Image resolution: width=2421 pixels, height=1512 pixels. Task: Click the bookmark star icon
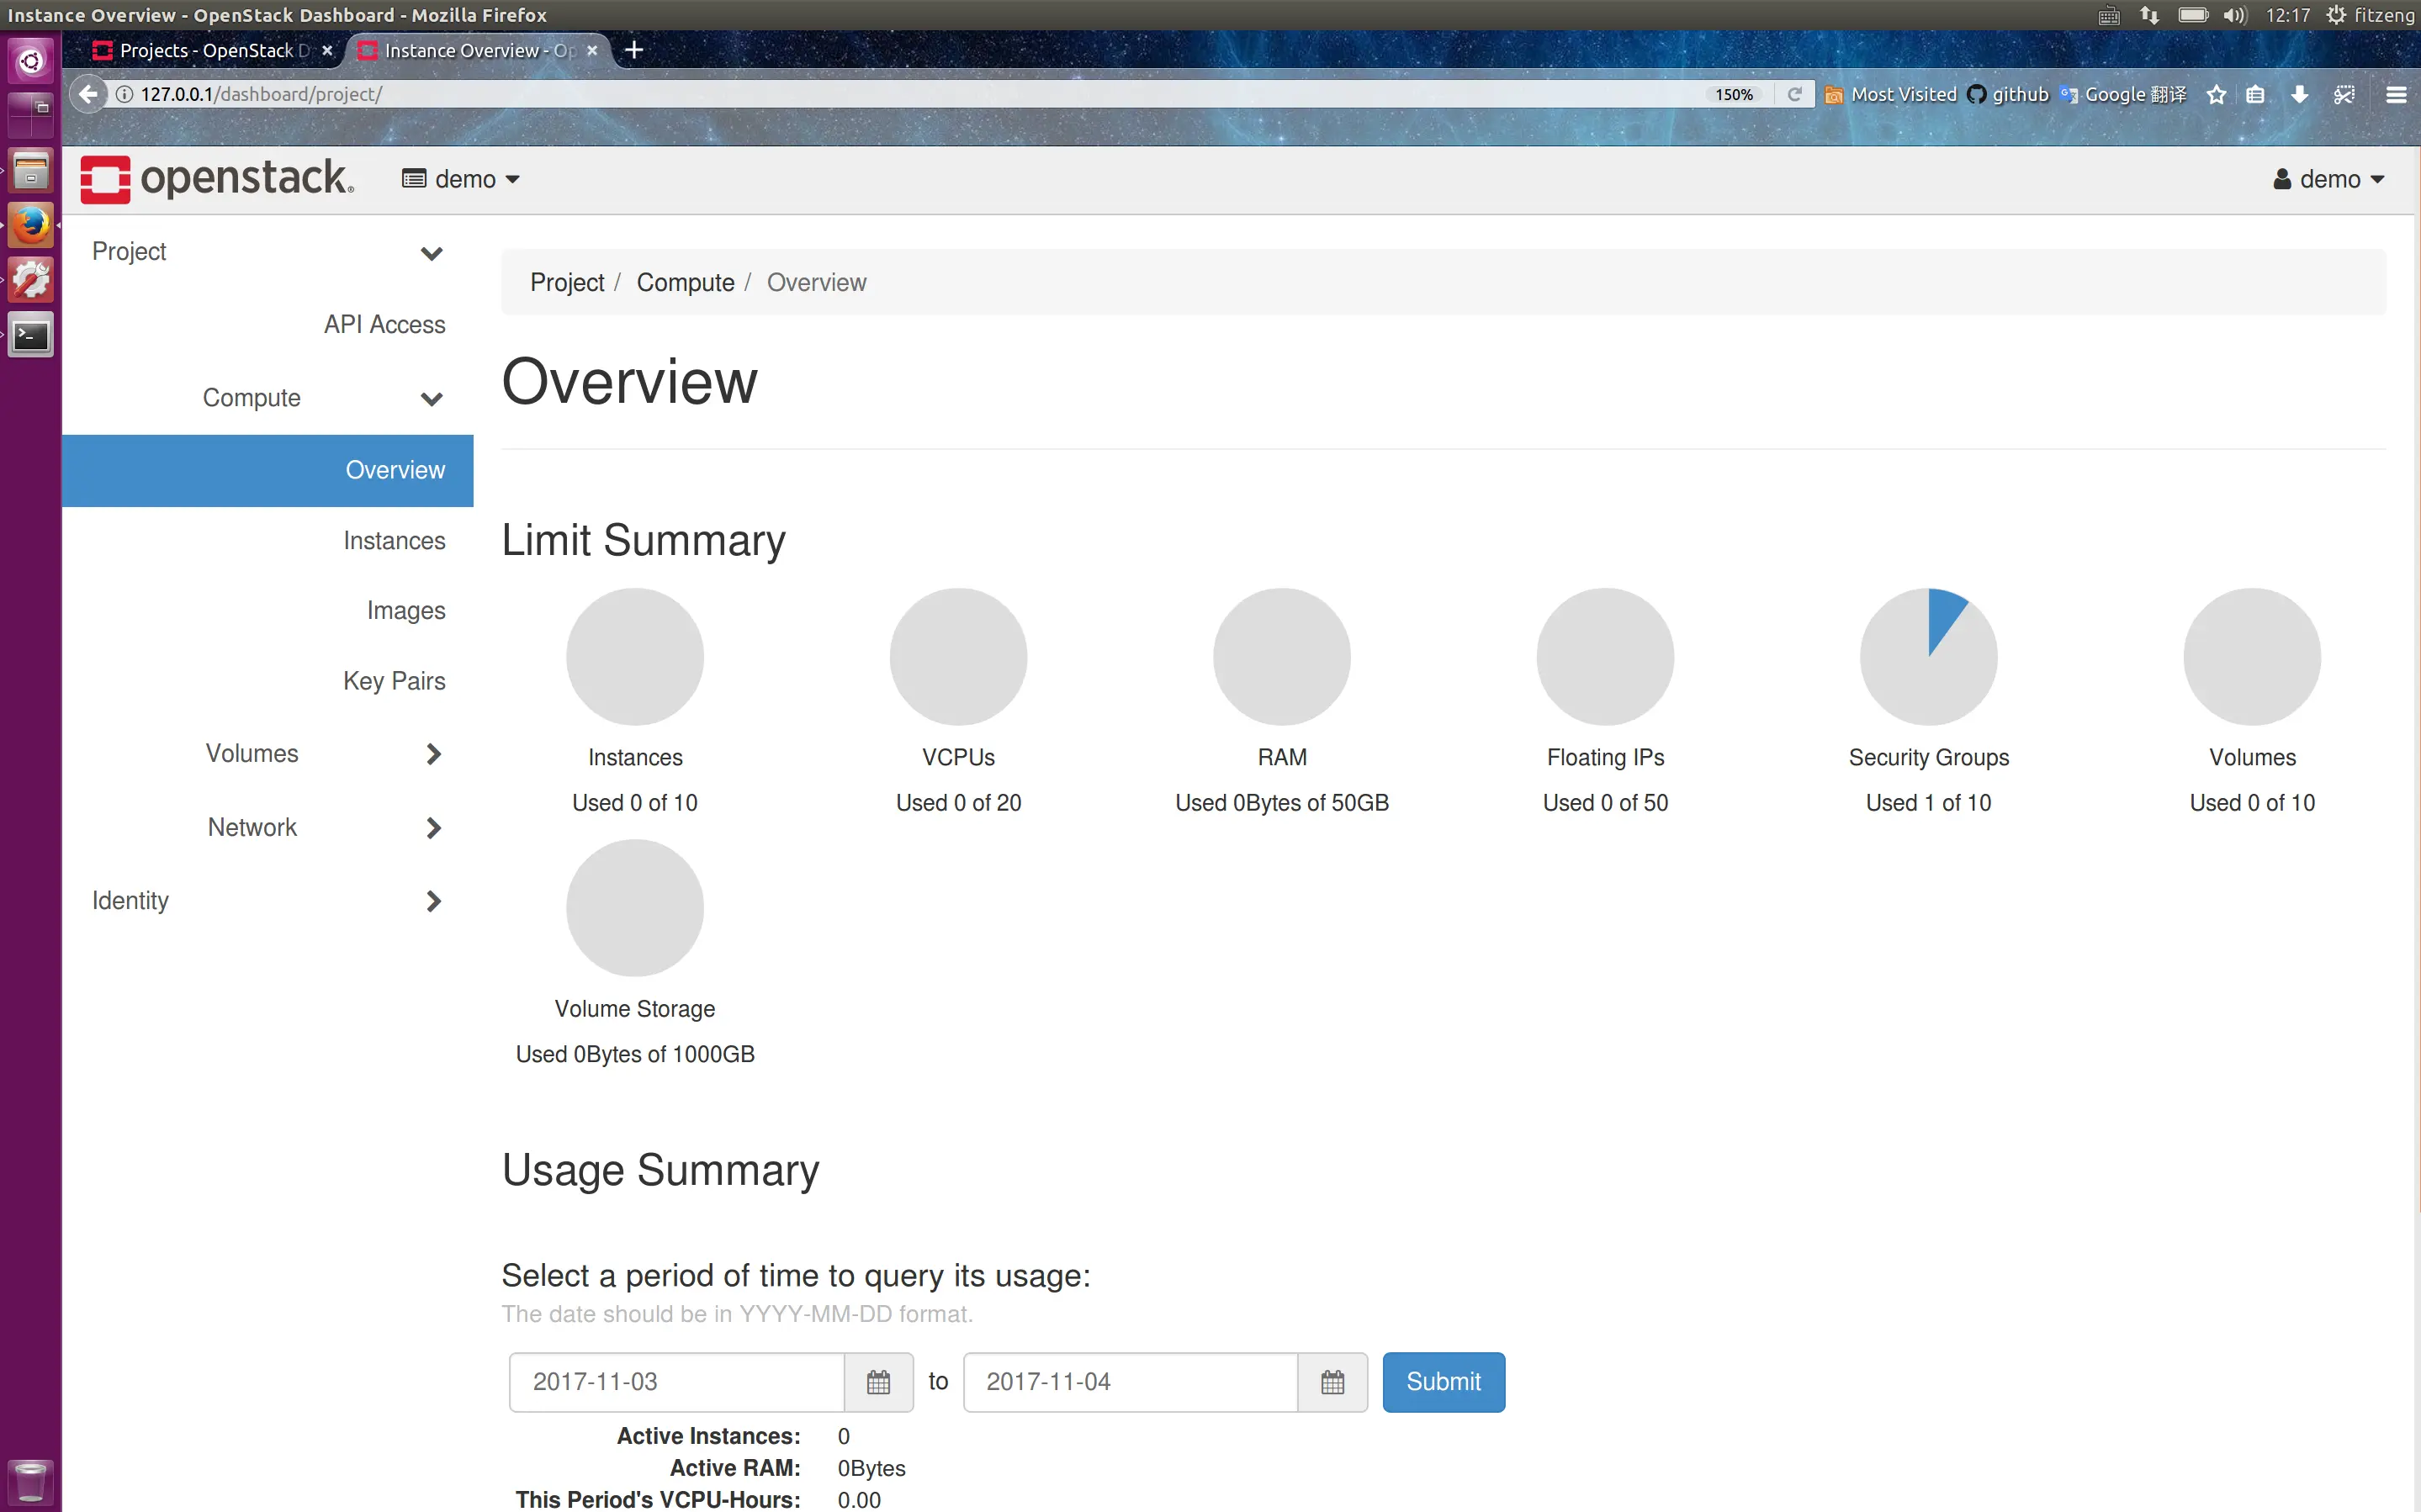coord(2216,94)
